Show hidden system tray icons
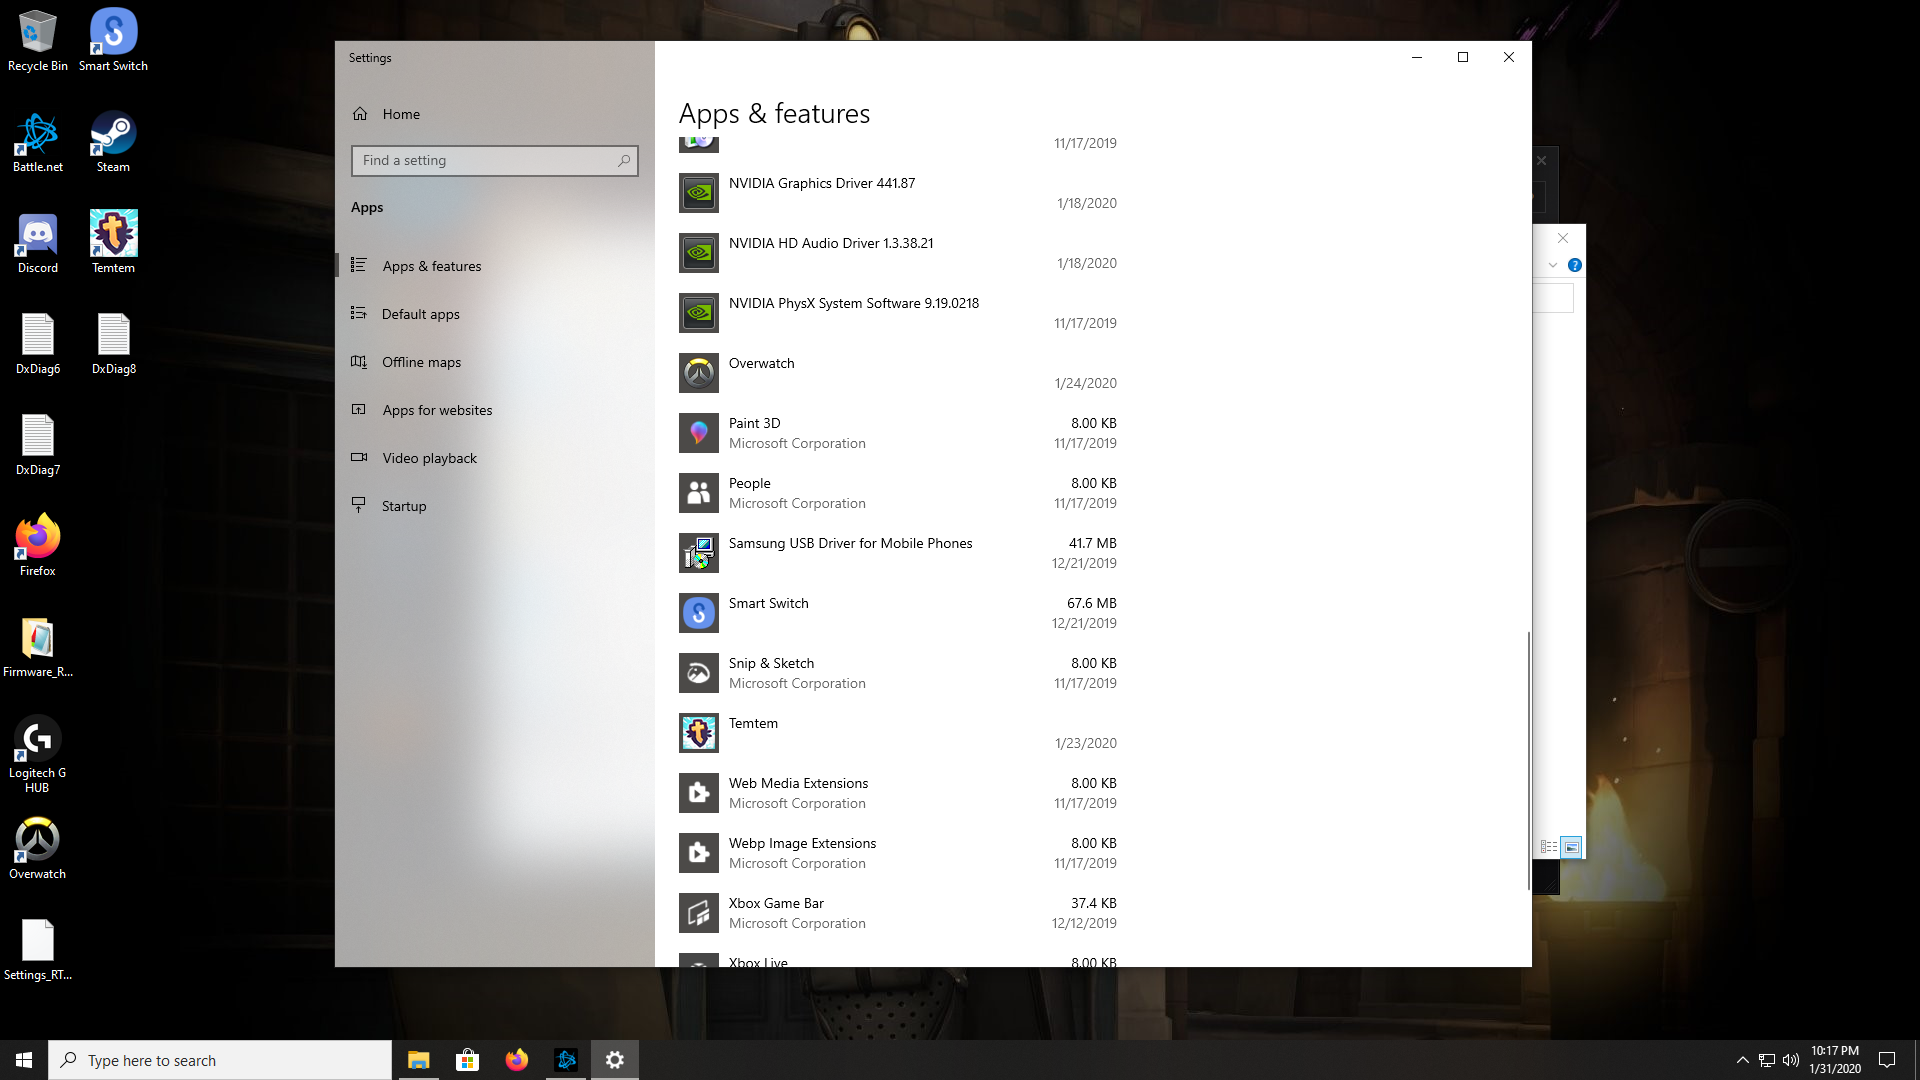The image size is (1920, 1080). tap(1742, 1060)
